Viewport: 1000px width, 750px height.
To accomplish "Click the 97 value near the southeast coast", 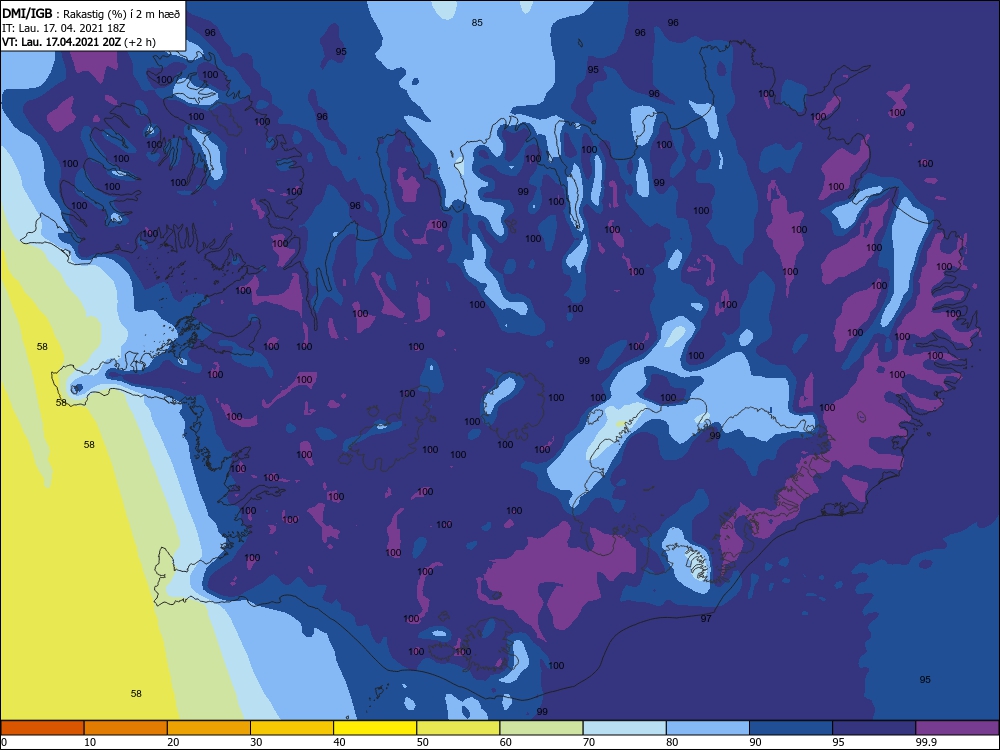I will (706, 618).
